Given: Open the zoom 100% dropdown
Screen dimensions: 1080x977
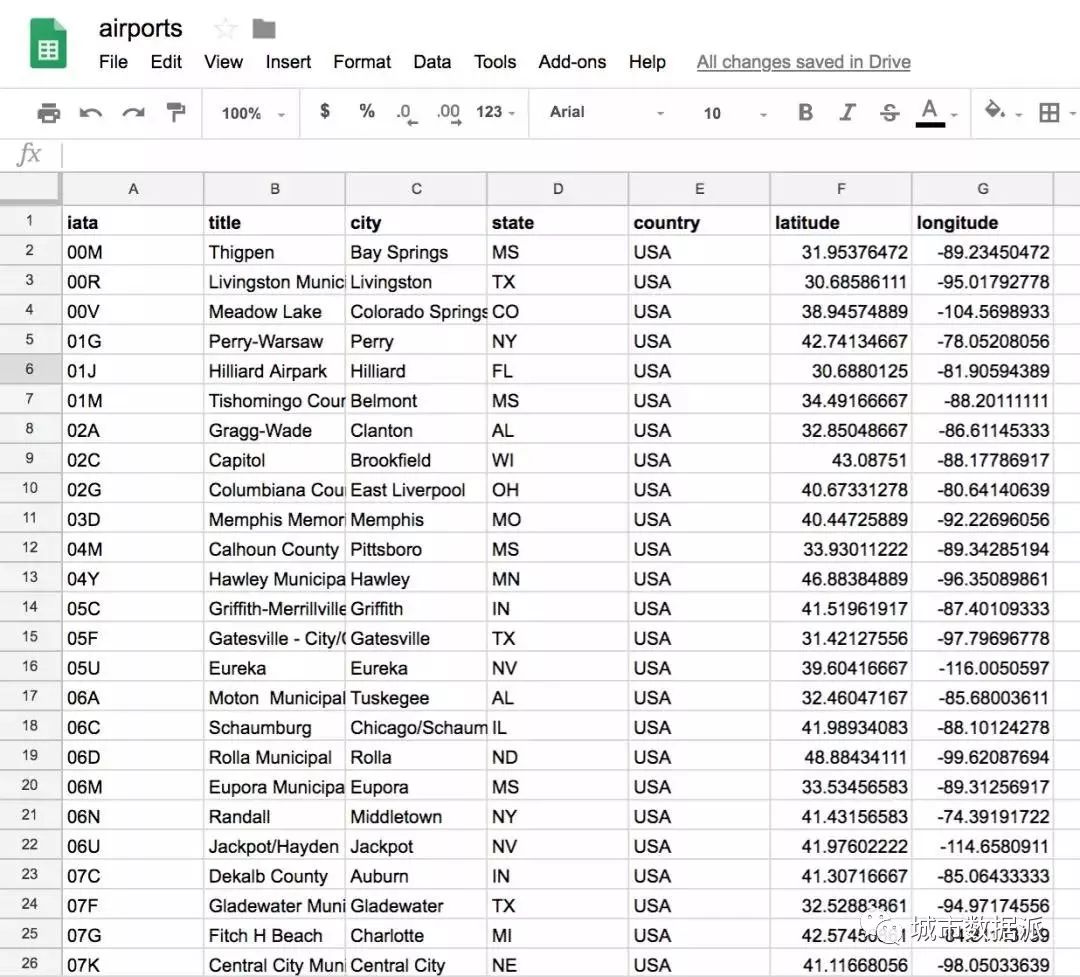Looking at the screenshot, I should (x=253, y=113).
